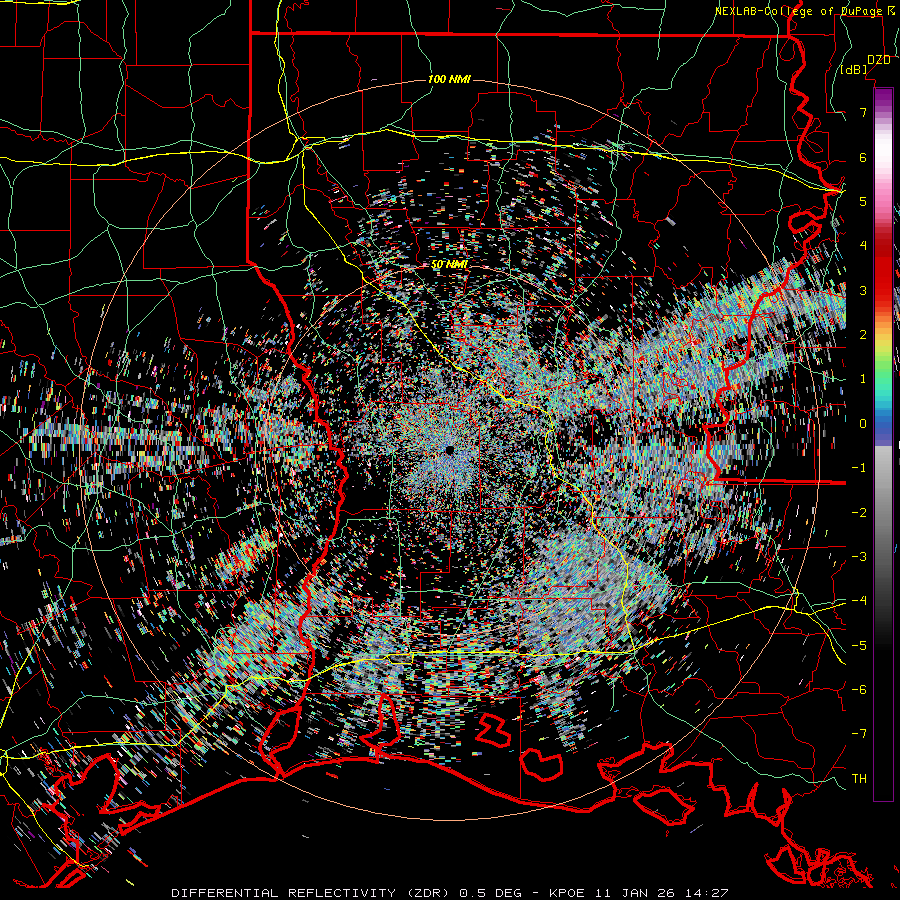Image resolution: width=900 pixels, height=900 pixels.
Task: Pick the "-6" scale tick label
Action: (x=859, y=690)
